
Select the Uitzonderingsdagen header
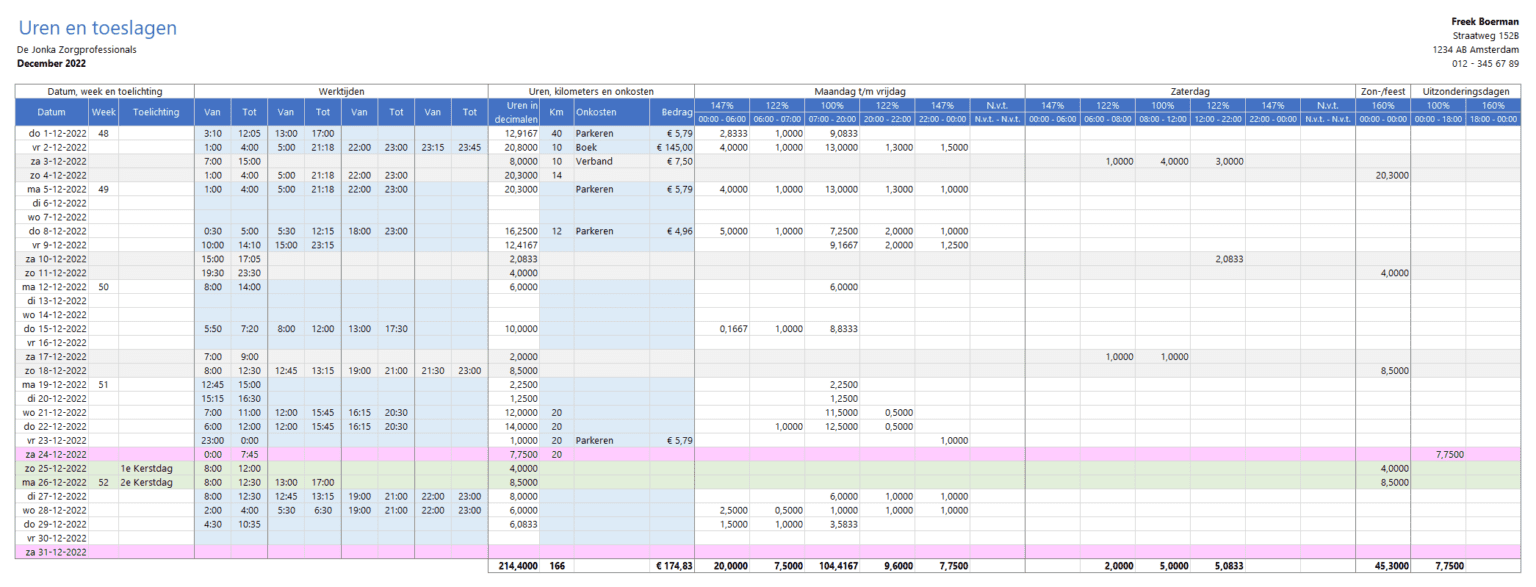tap(1466, 91)
